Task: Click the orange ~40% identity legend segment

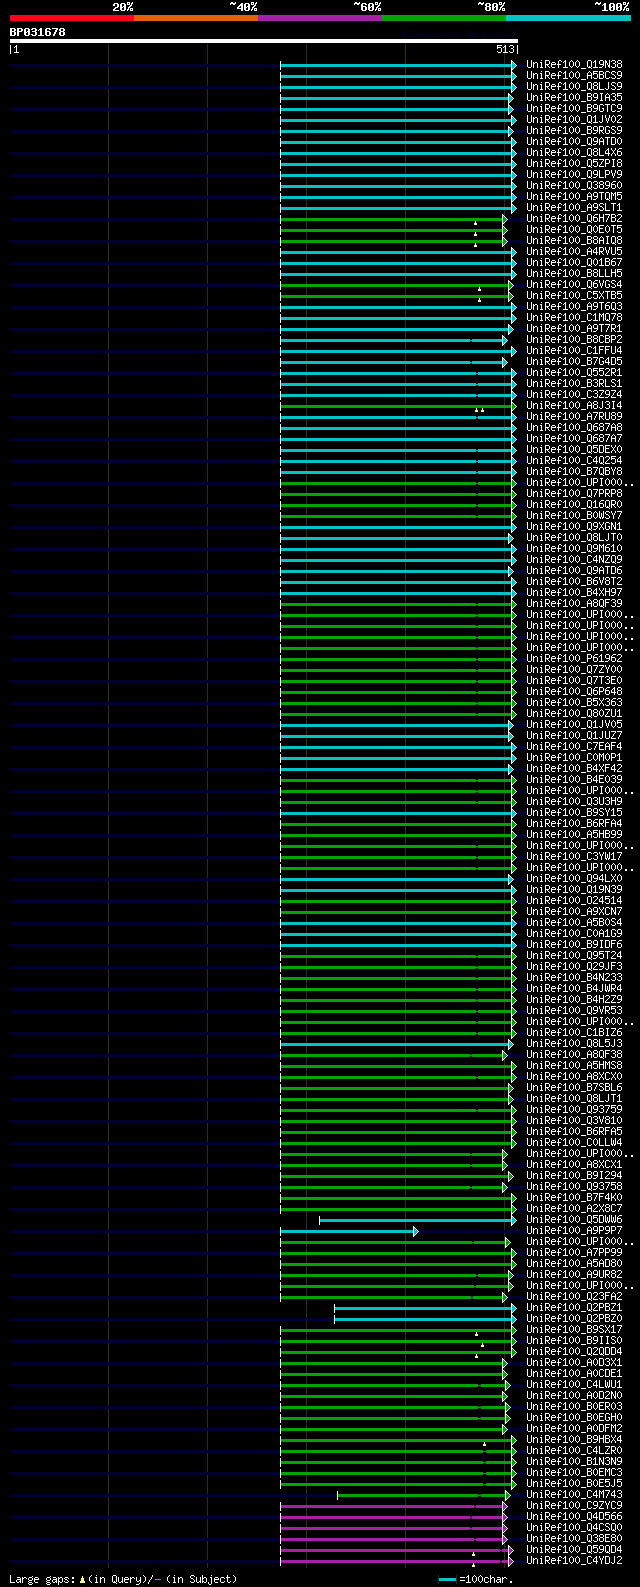Action: [x=195, y=17]
